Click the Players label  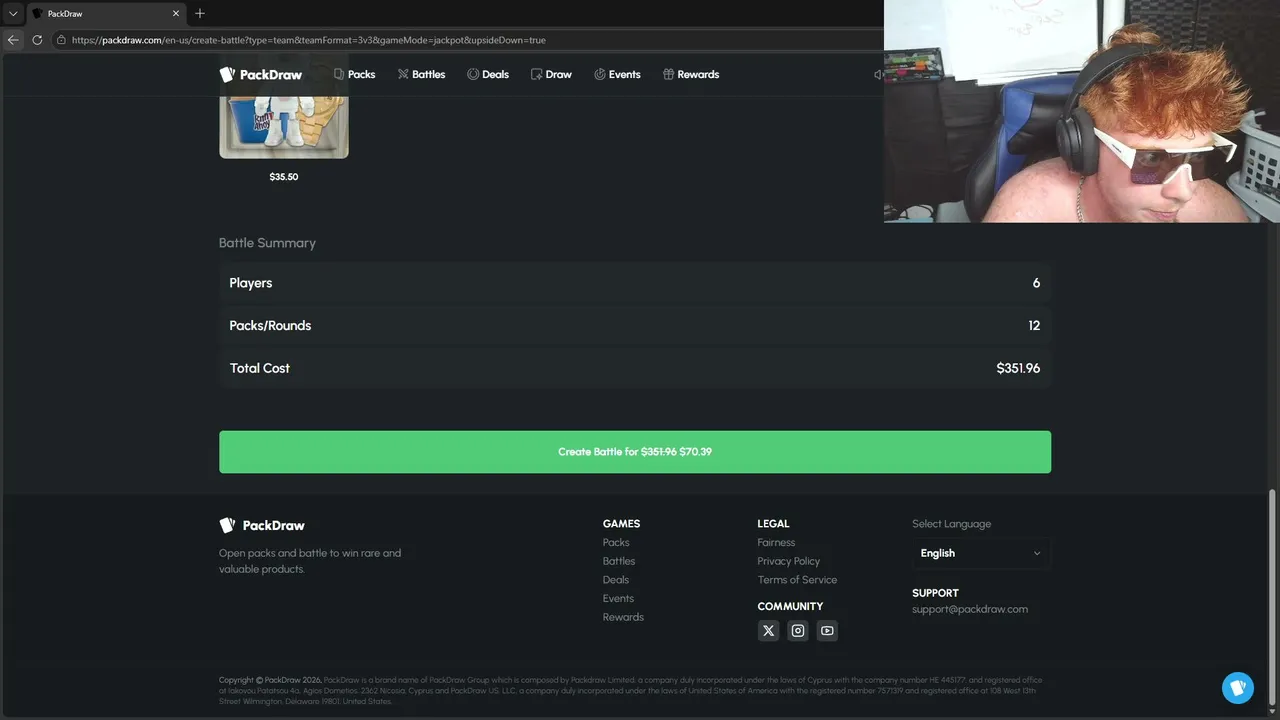point(251,283)
